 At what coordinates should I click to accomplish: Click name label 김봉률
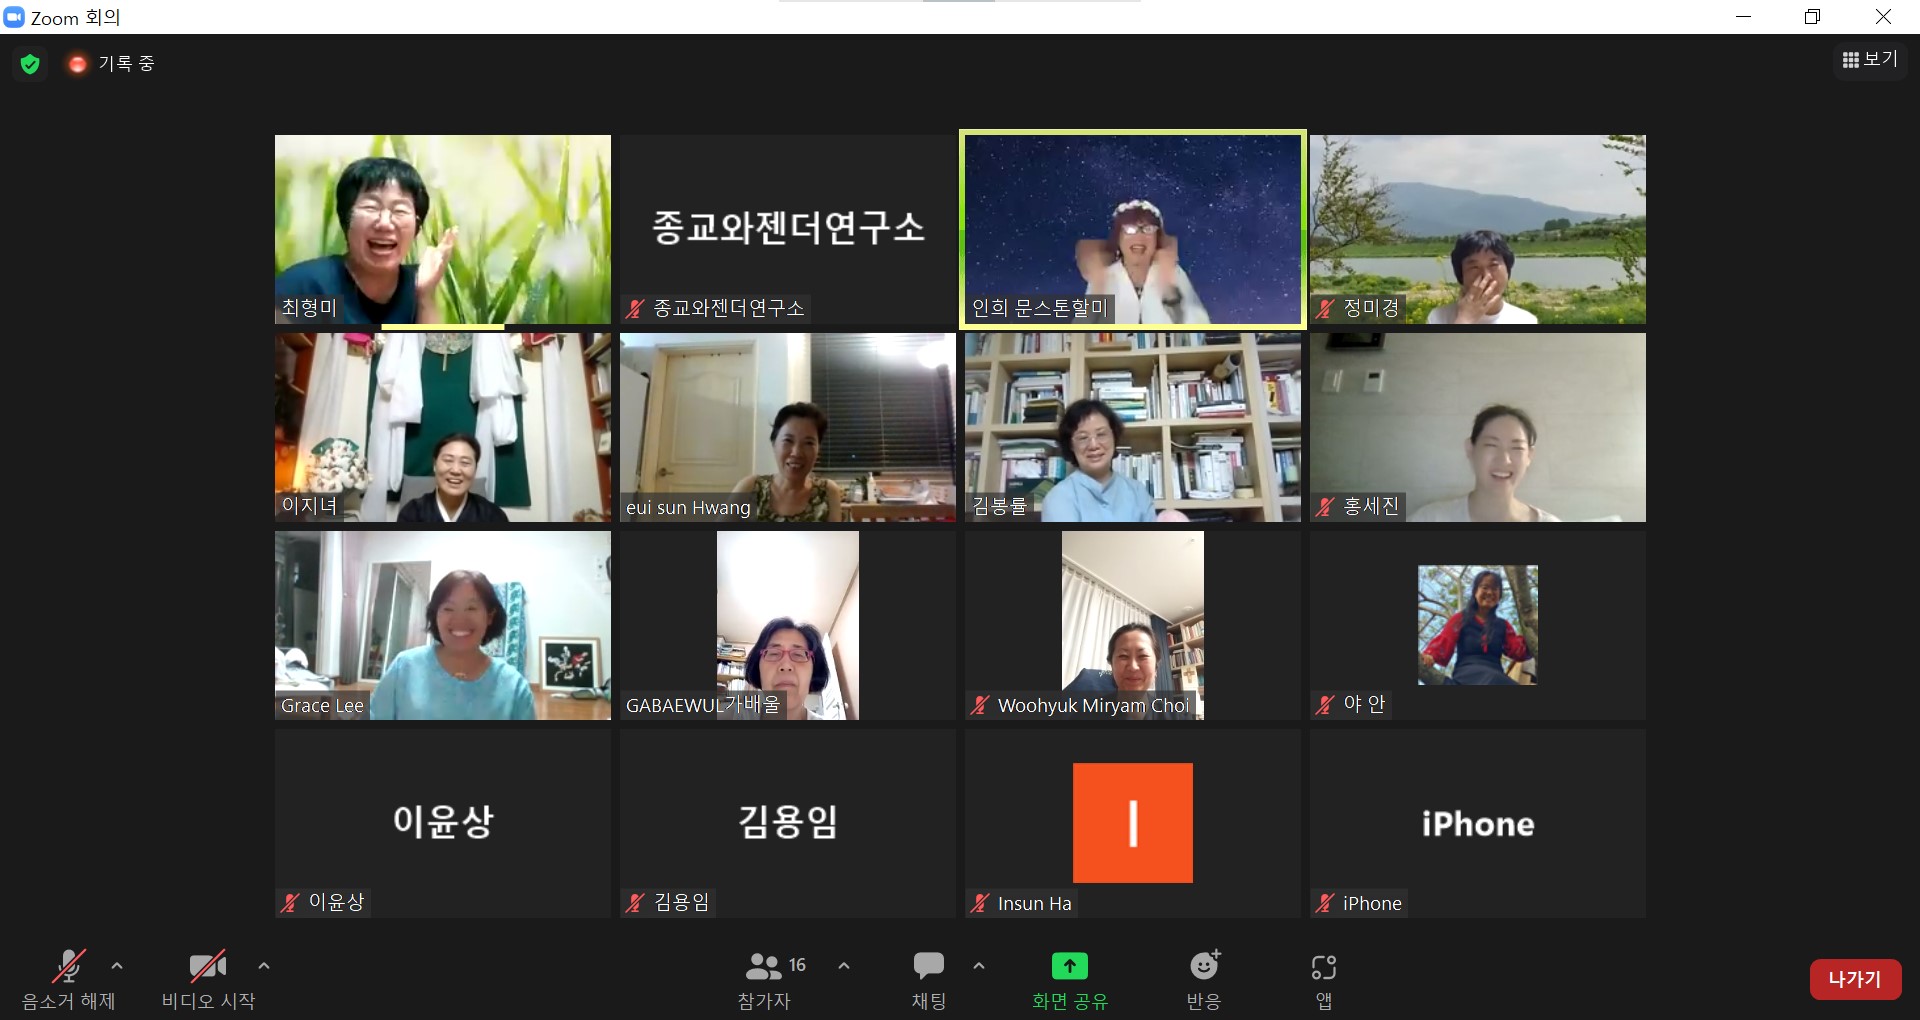pyautogui.click(x=999, y=506)
